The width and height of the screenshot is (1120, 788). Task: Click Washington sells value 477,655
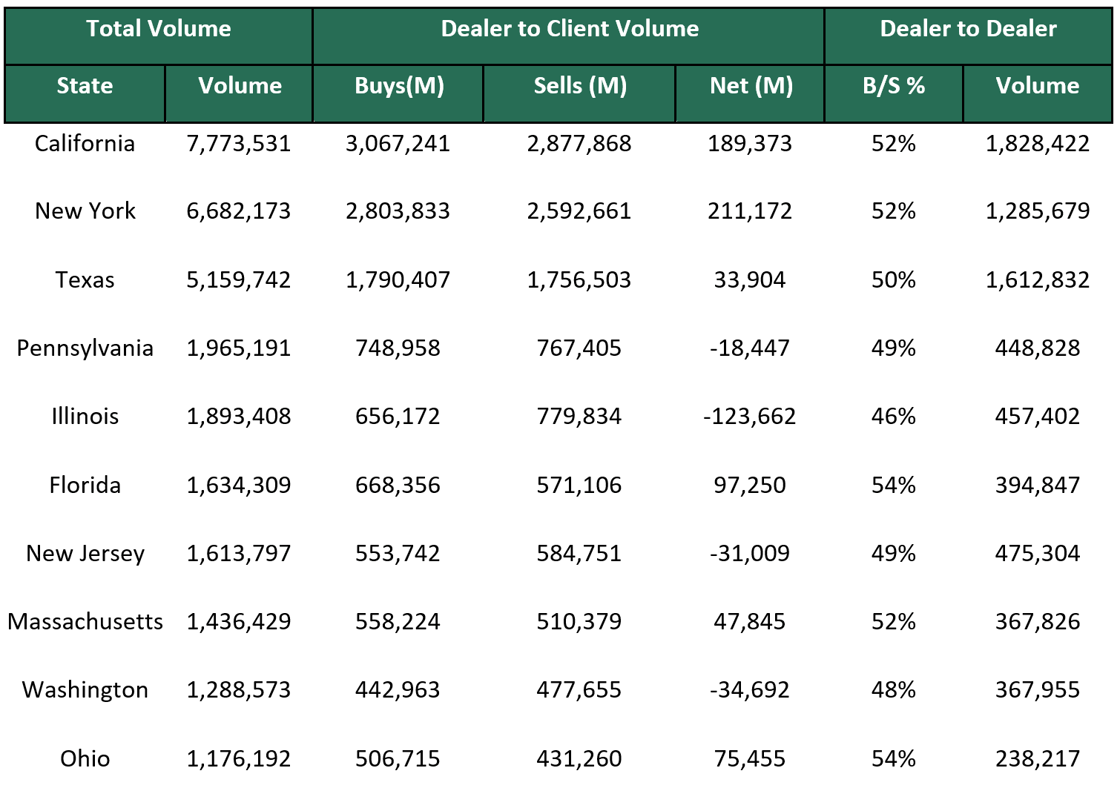click(x=579, y=690)
